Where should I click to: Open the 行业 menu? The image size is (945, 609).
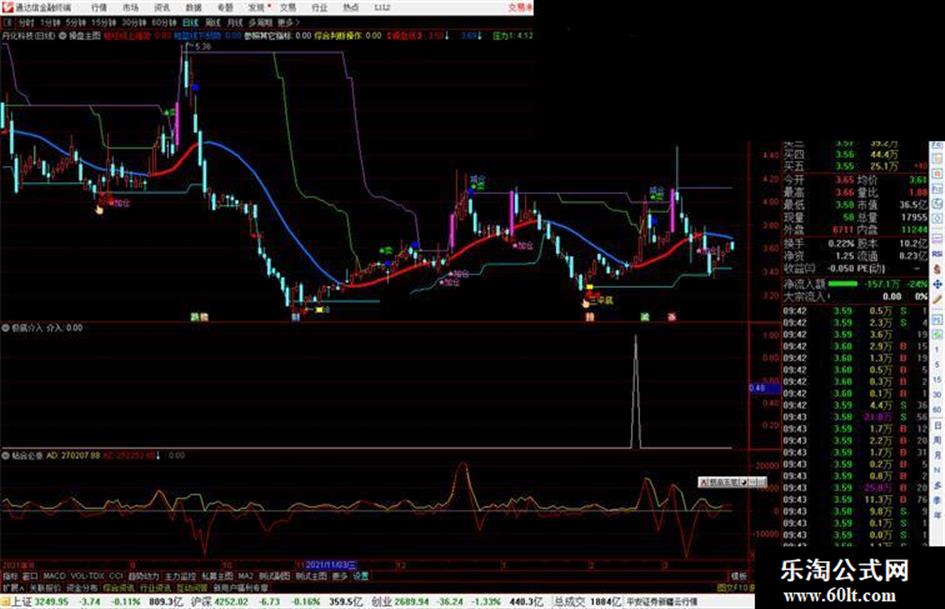[x=319, y=7]
